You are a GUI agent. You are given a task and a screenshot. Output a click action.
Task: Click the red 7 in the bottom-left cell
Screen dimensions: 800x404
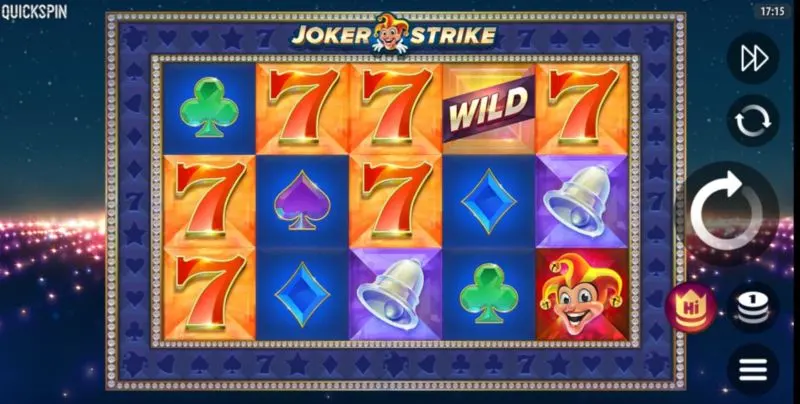(209, 295)
